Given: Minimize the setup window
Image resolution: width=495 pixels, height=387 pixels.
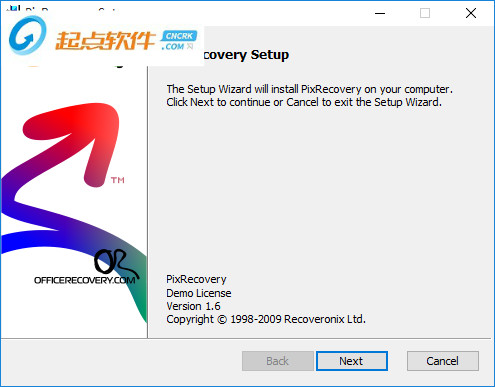Looking at the screenshot, I should [x=380, y=13].
